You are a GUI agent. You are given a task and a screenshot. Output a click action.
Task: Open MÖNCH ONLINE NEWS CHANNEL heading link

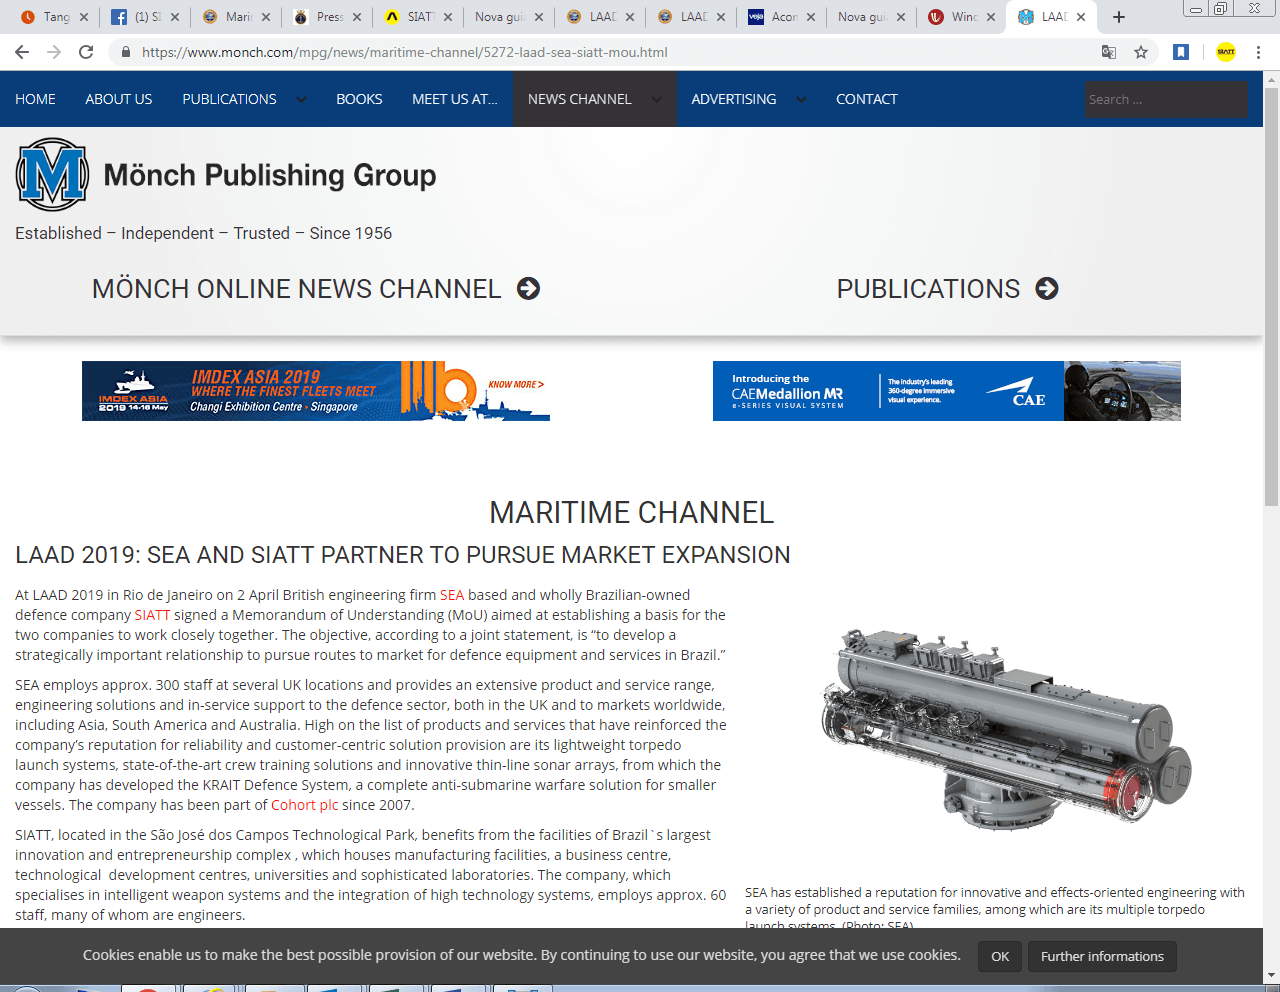pyautogui.click(x=297, y=289)
